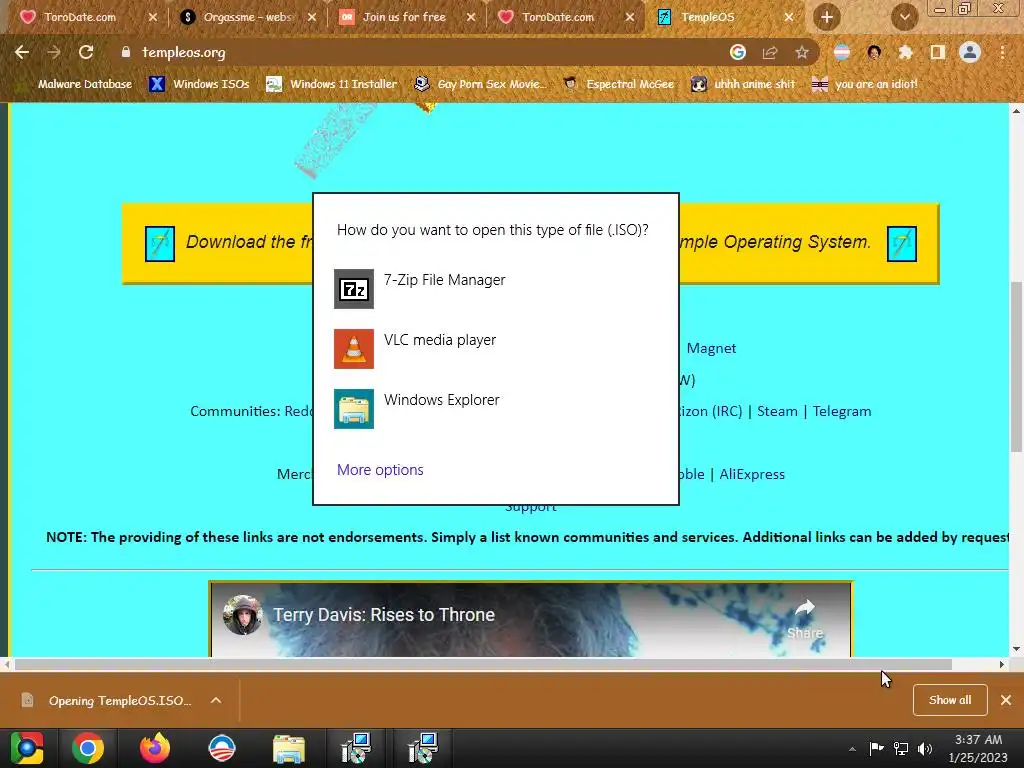Select the Windows Explorer folder icon
The width and height of the screenshot is (1024, 768).
point(353,409)
